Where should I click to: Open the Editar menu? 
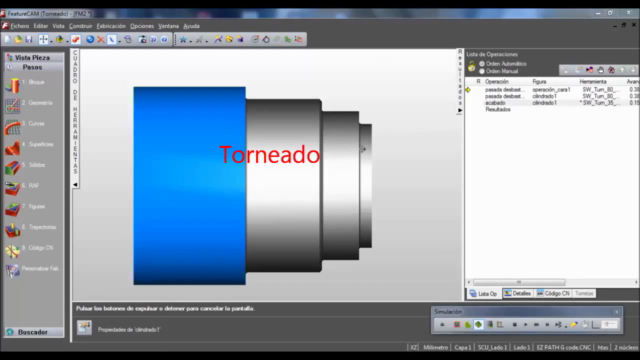[40, 26]
